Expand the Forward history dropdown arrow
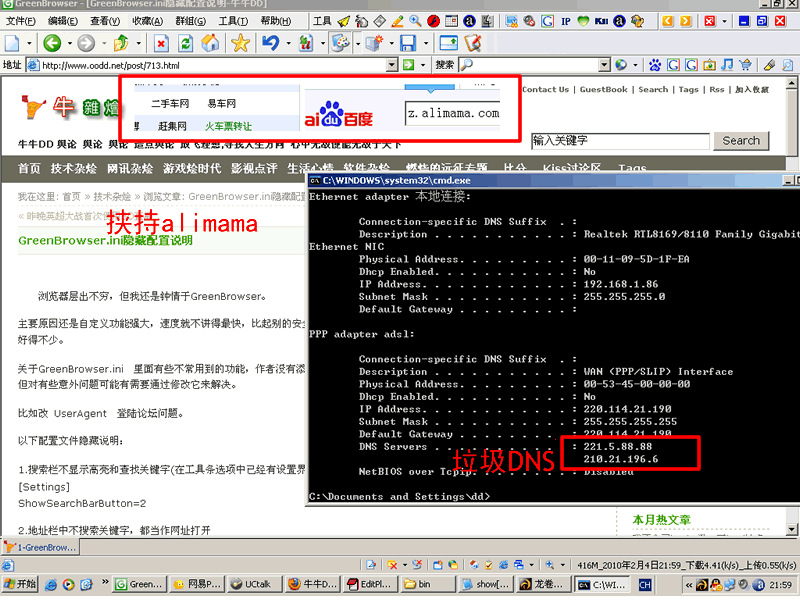800x600 pixels. 104,43
